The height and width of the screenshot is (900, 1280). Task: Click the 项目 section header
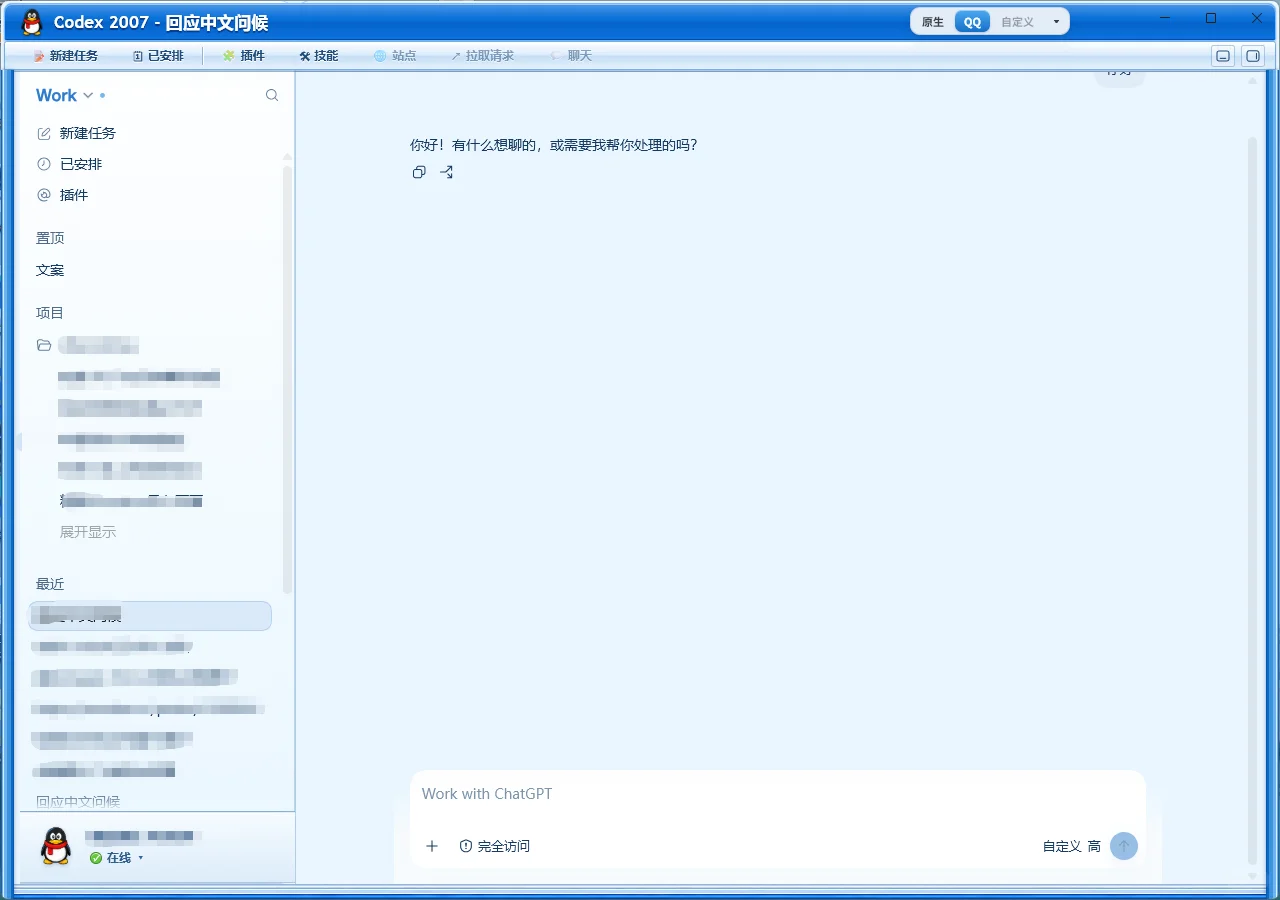[x=50, y=313]
